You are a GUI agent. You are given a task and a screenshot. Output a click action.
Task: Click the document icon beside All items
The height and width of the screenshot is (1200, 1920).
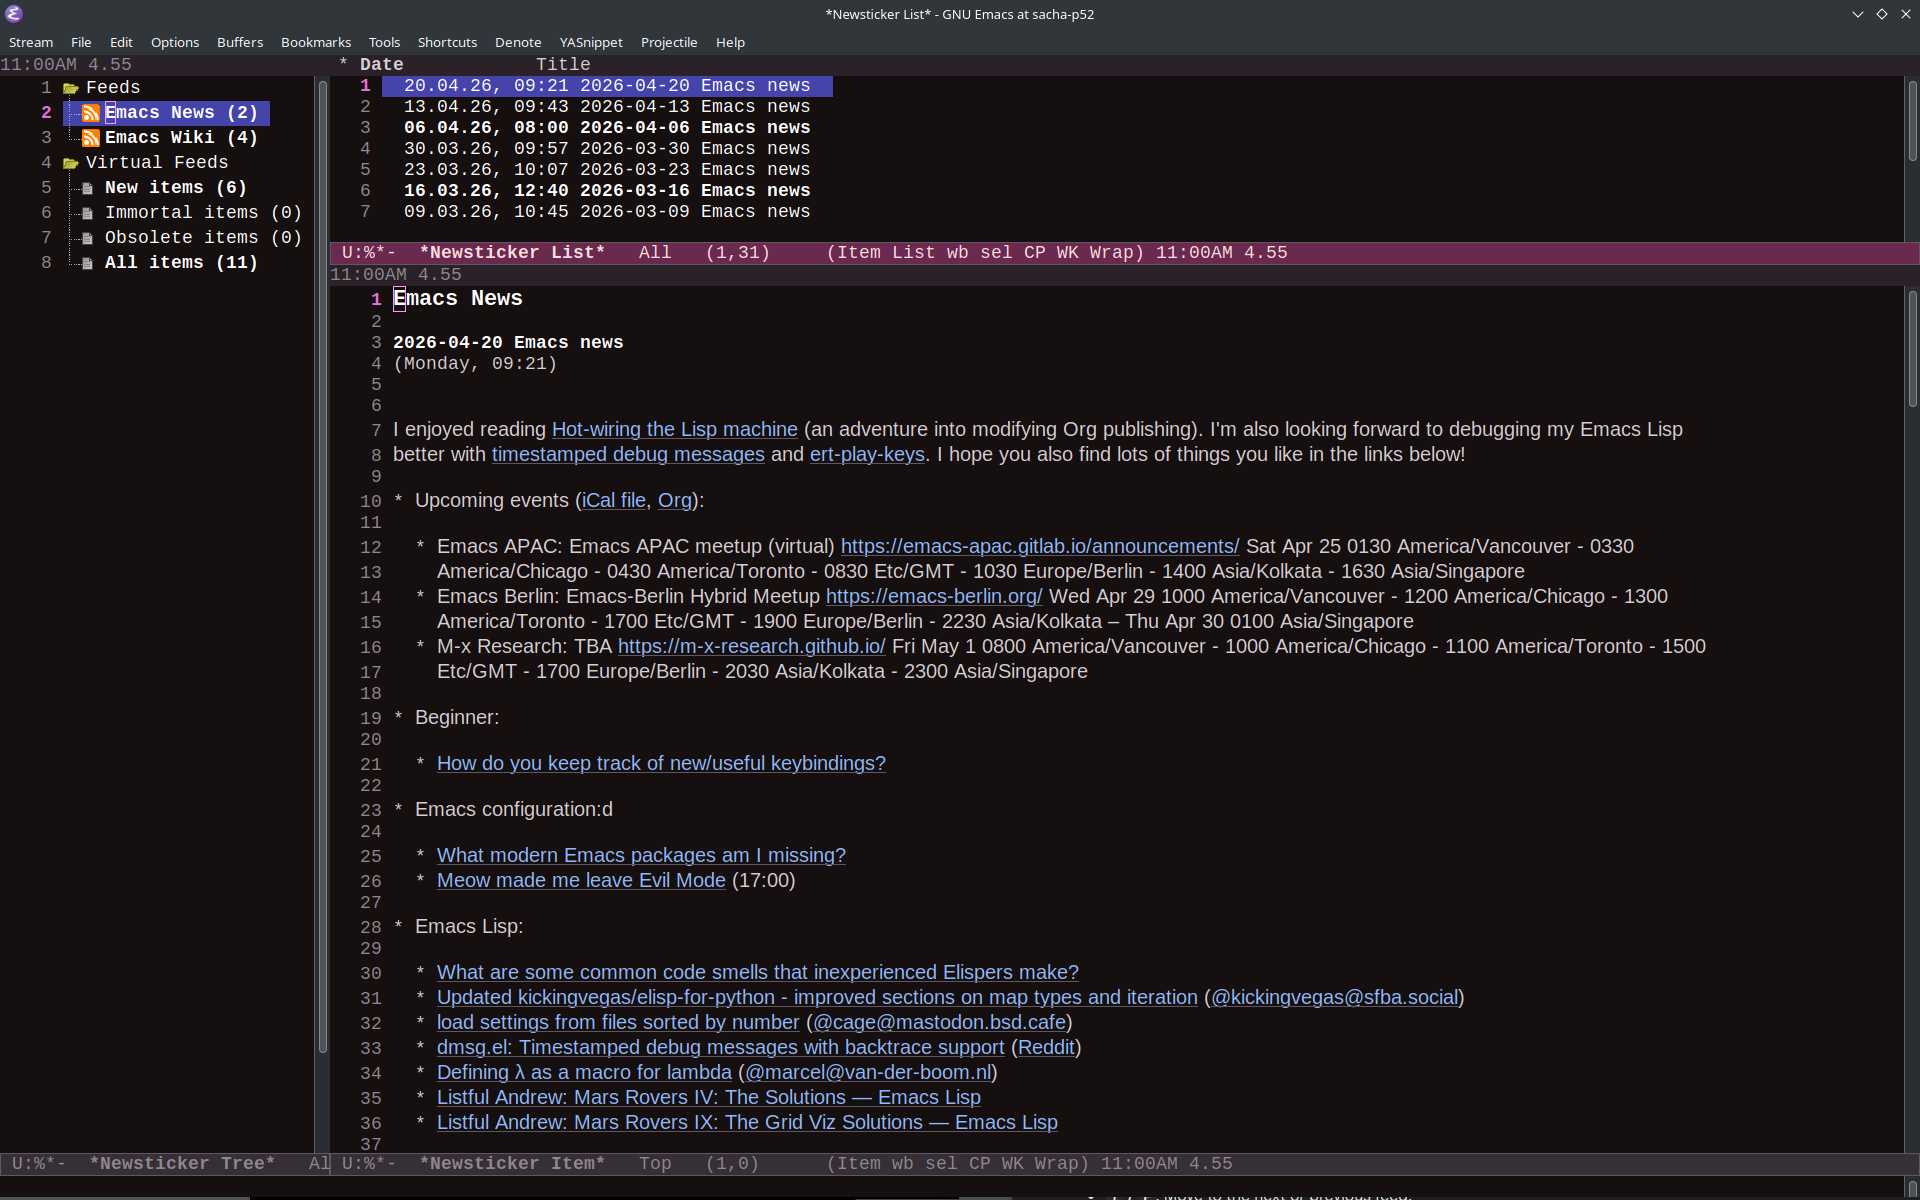click(88, 263)
